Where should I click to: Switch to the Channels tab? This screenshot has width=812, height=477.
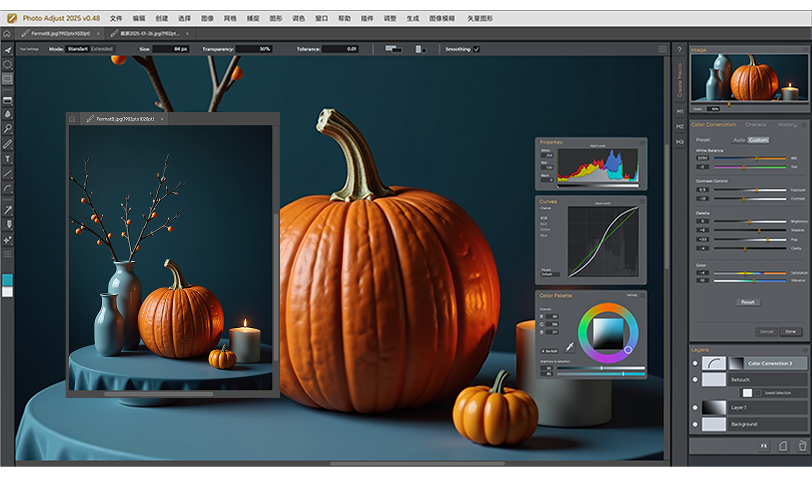(x=756, y=125)
